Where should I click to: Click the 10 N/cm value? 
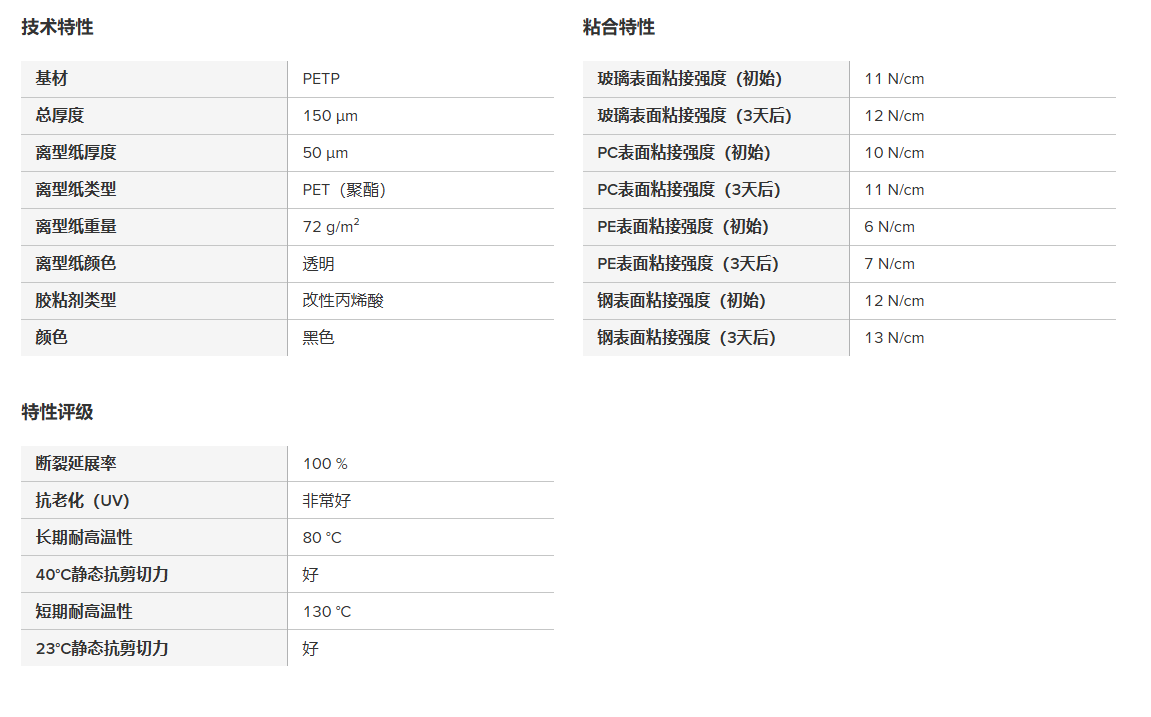coord(894,153)
